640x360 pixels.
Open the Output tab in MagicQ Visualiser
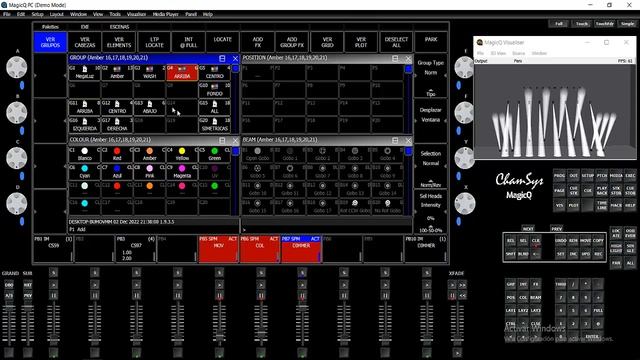point(481,61)
